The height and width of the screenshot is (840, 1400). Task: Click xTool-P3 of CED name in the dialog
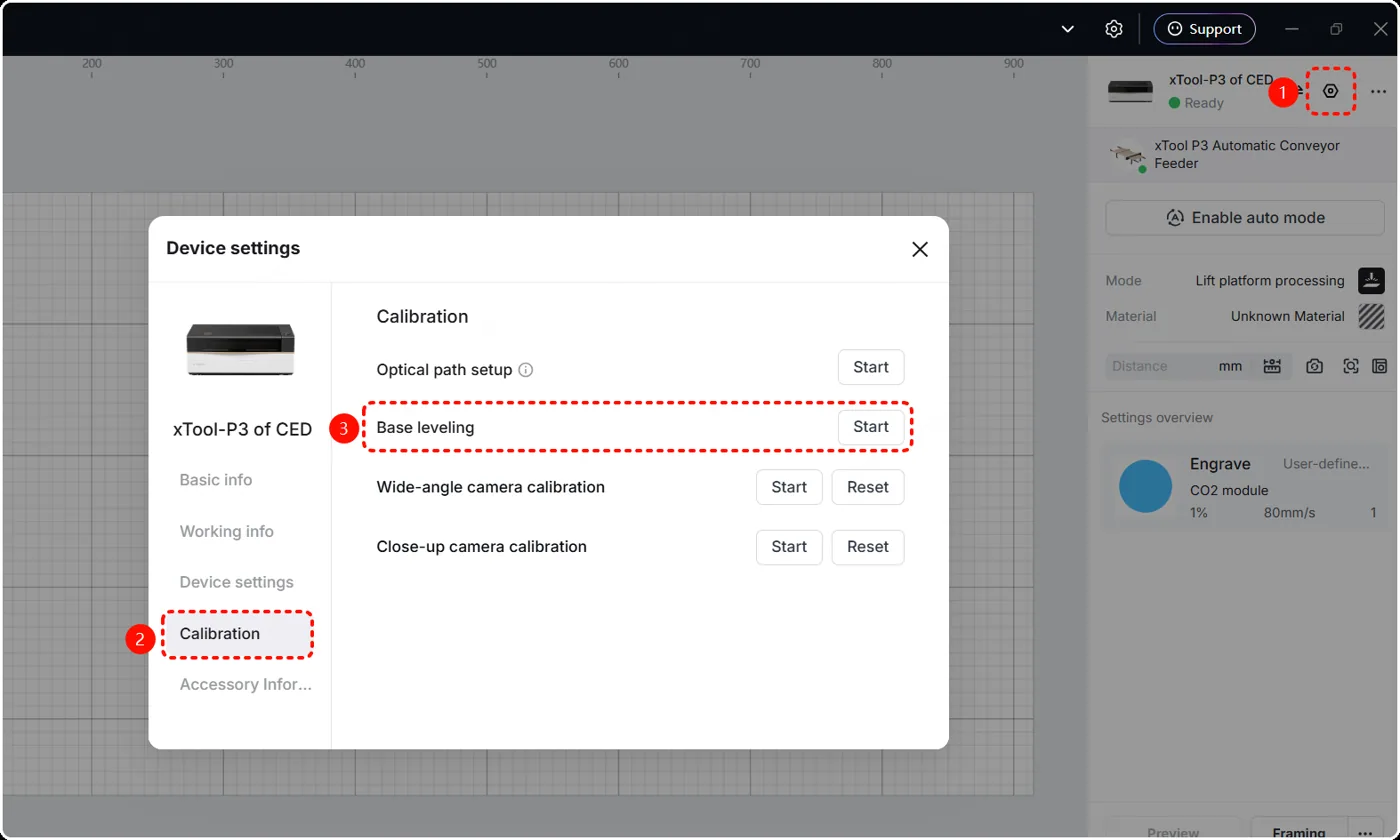pyautogui.click(x=242, y=430)
